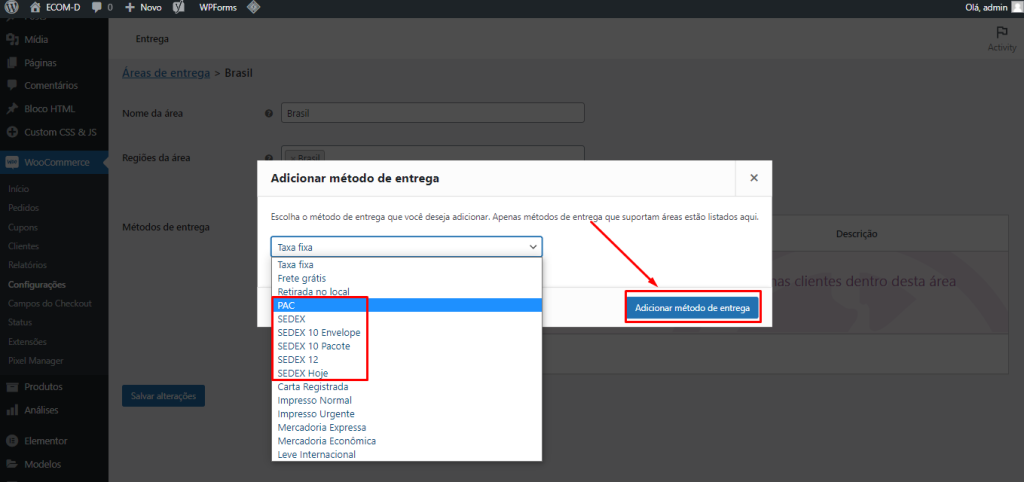Go to Campos do Checkout
The image size is (1024, 482).
click(50, 303)
